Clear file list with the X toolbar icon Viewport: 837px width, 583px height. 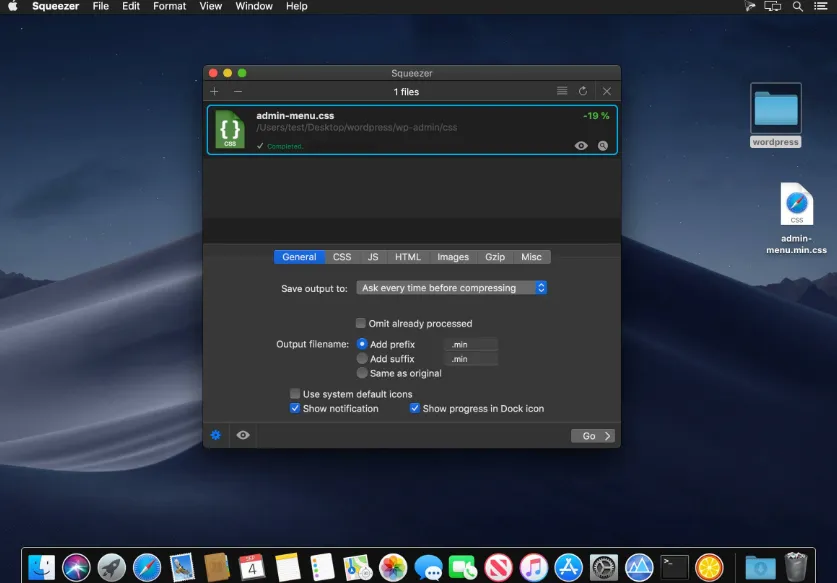click(607, 91)
